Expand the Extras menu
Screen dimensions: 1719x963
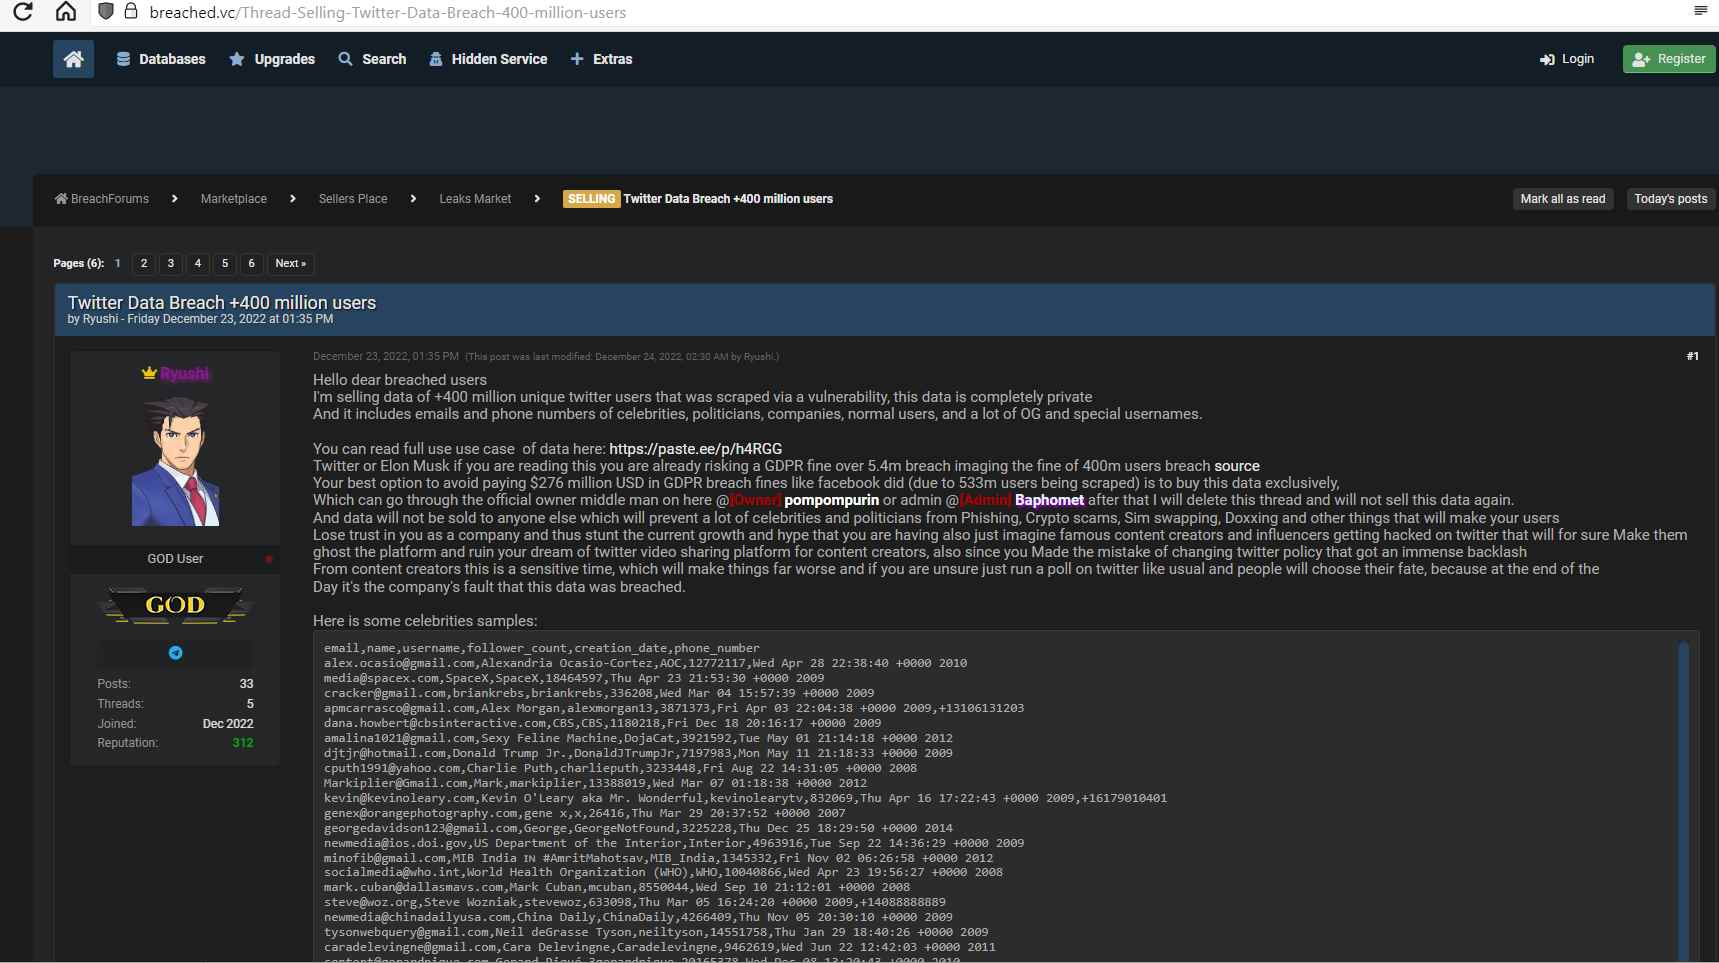click(601, 59)
